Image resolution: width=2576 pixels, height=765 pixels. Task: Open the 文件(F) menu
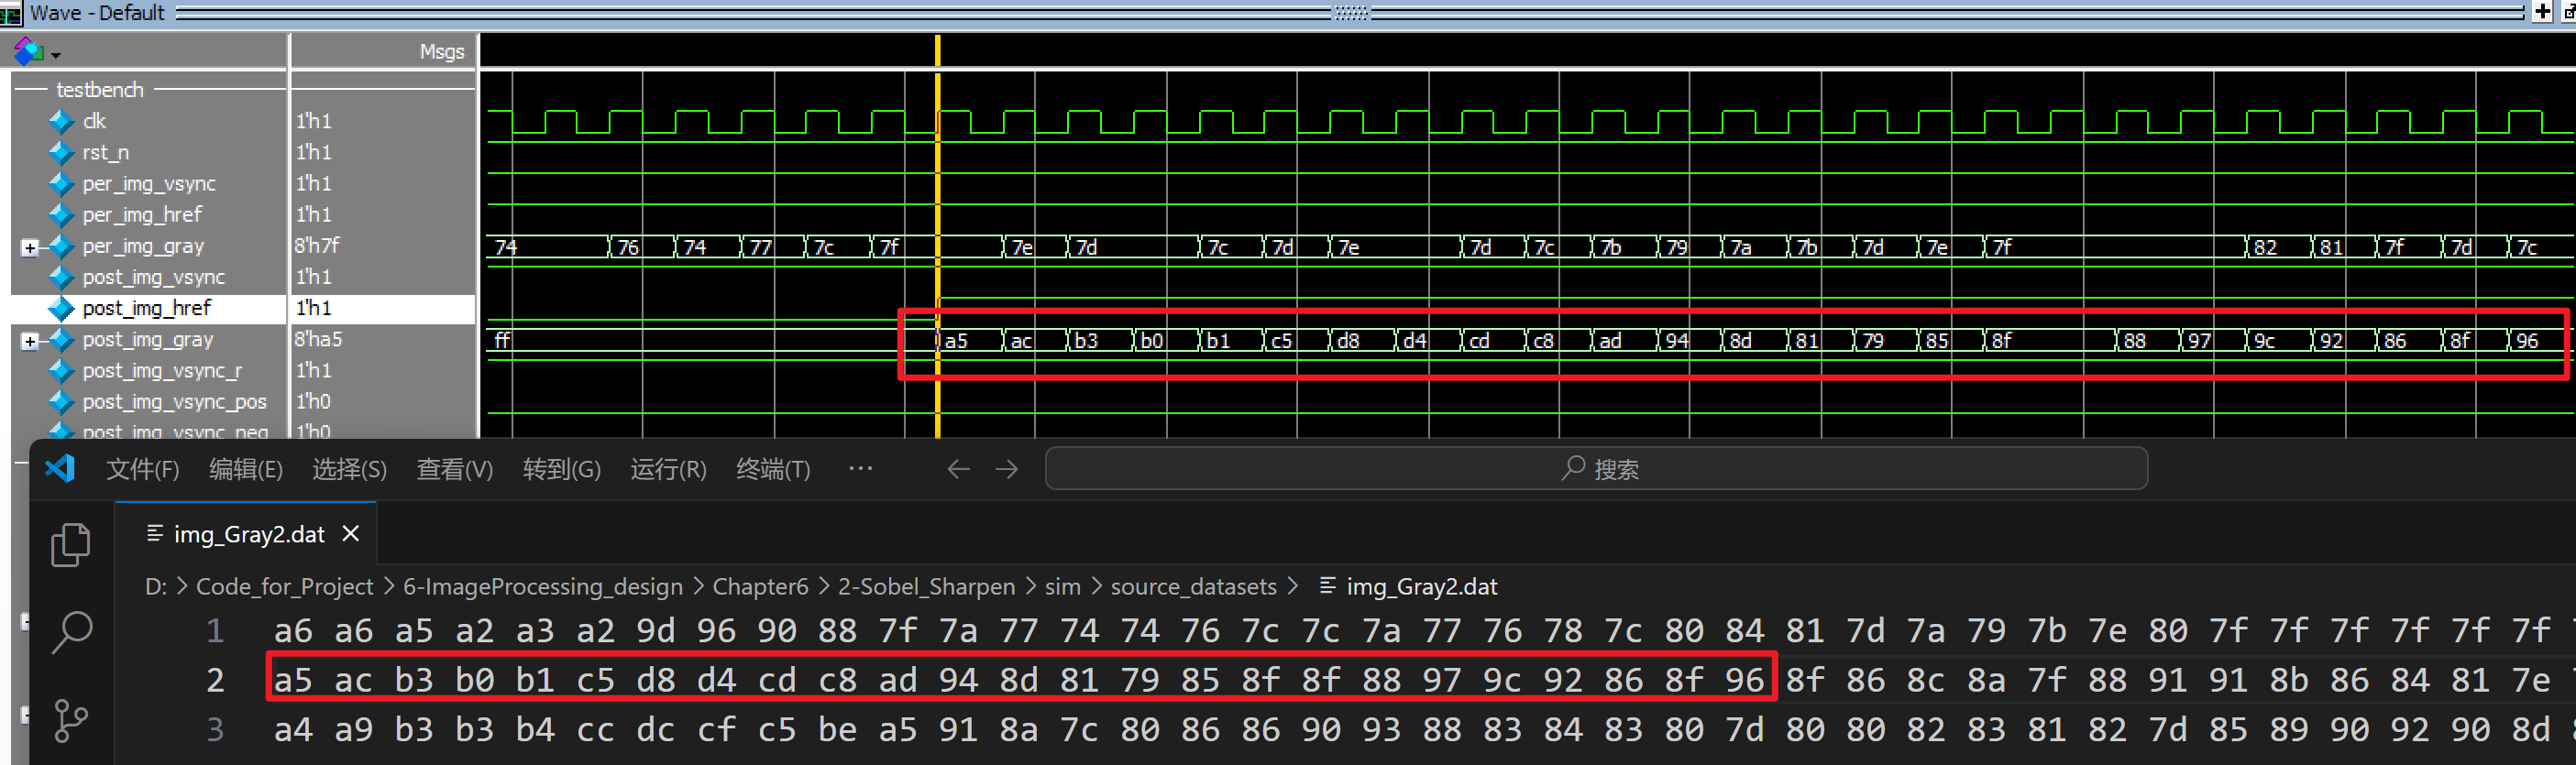pyautogui.click(x=142, y=469)
